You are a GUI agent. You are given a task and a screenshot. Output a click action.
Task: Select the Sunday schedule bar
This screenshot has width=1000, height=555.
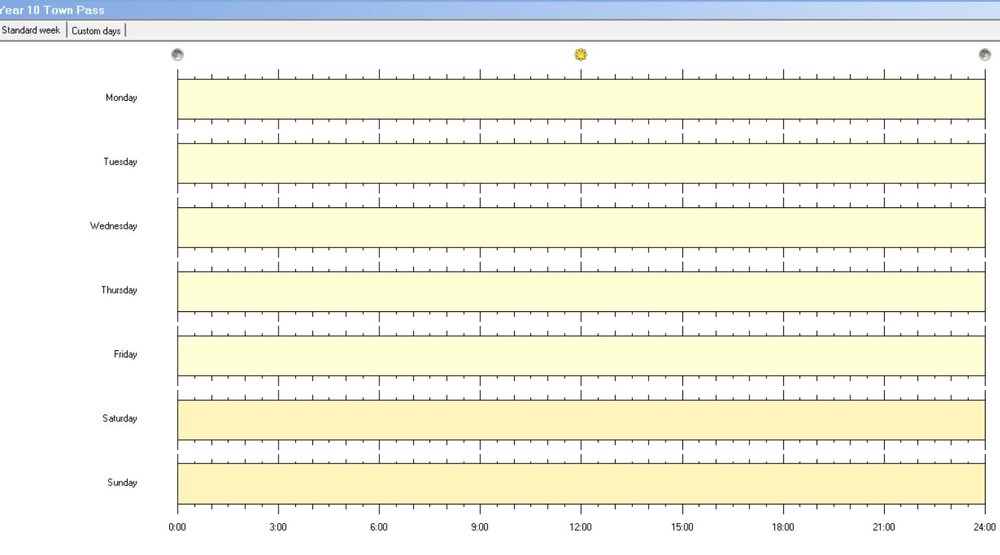pos(581,484)
